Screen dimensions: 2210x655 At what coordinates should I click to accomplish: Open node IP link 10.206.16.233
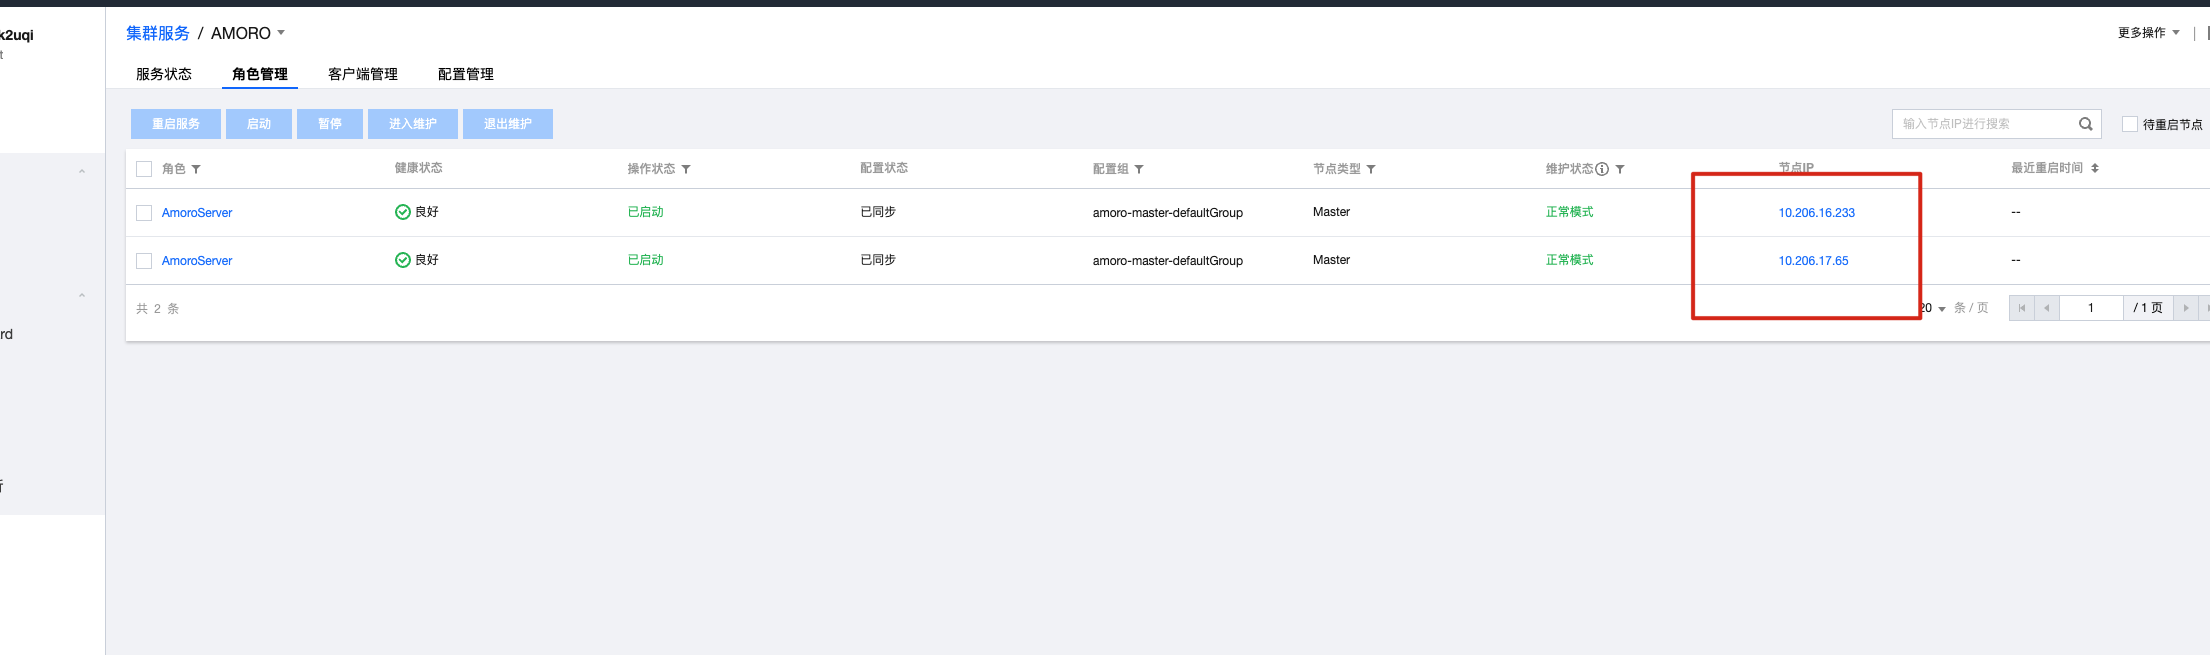[1816, 213]
